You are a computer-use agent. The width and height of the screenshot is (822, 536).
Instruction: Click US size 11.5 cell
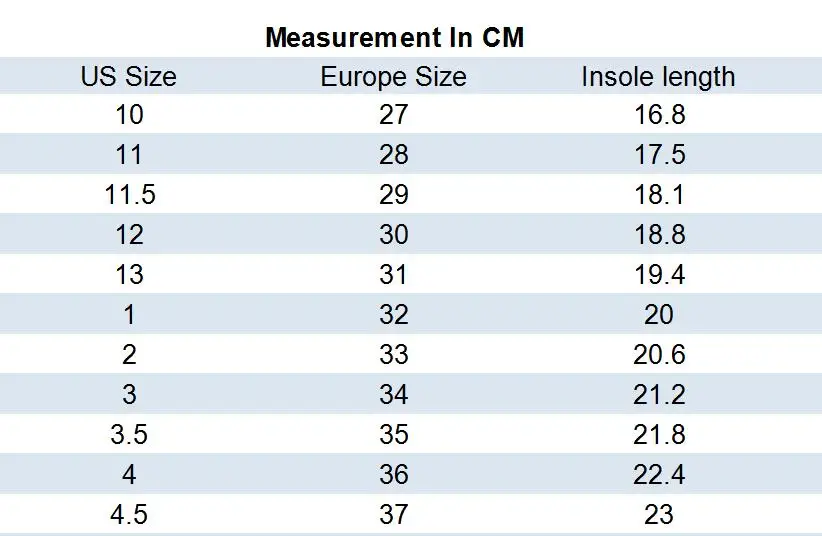(x=129, y=195)
